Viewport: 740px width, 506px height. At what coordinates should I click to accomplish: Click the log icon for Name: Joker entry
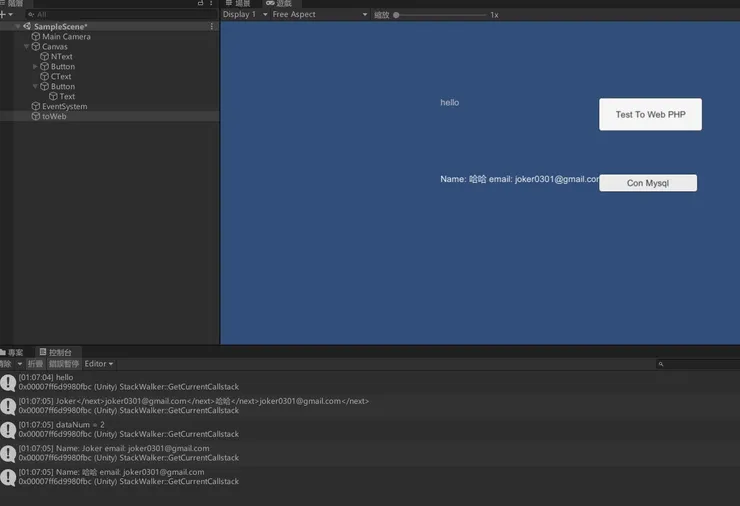(8, 453)
